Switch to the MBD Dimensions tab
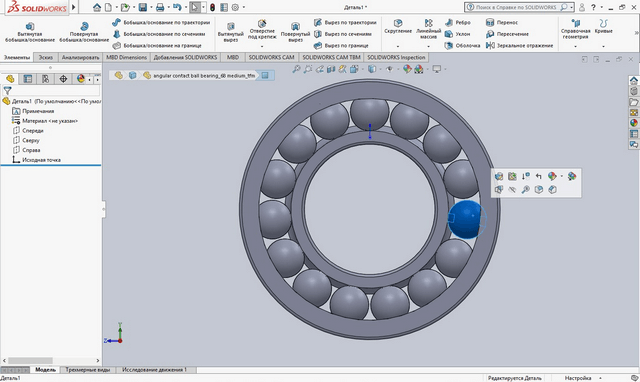 [127, 58]
